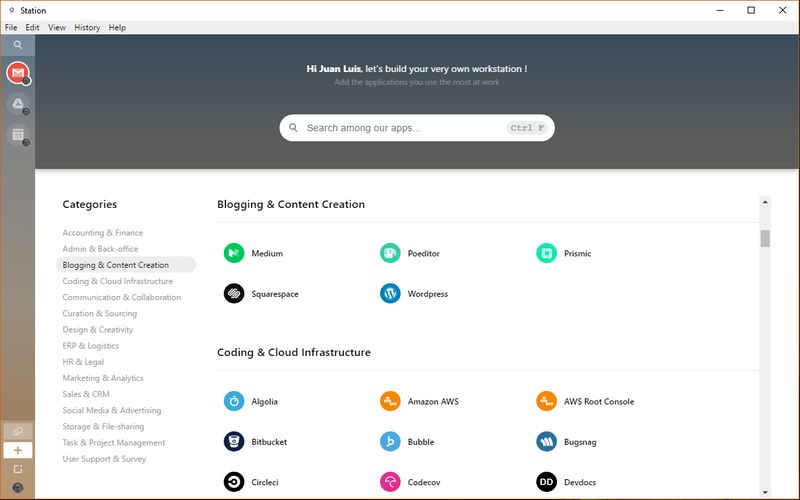Select Admin & Back-office category
The height and width of the screenshot is (500, 800).
[100, 249]
